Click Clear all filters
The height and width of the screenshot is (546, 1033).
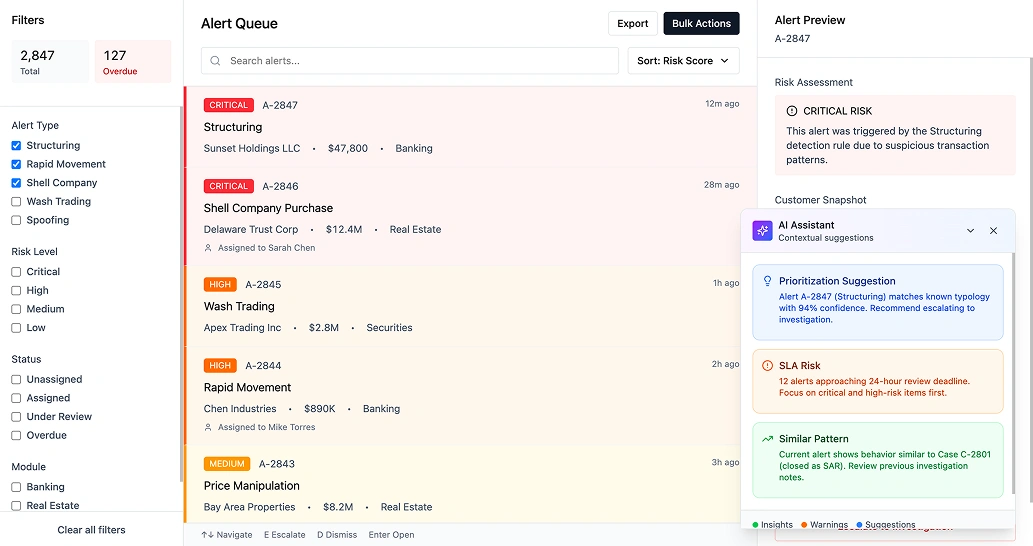pyautogui.click(x=91, y=530)
